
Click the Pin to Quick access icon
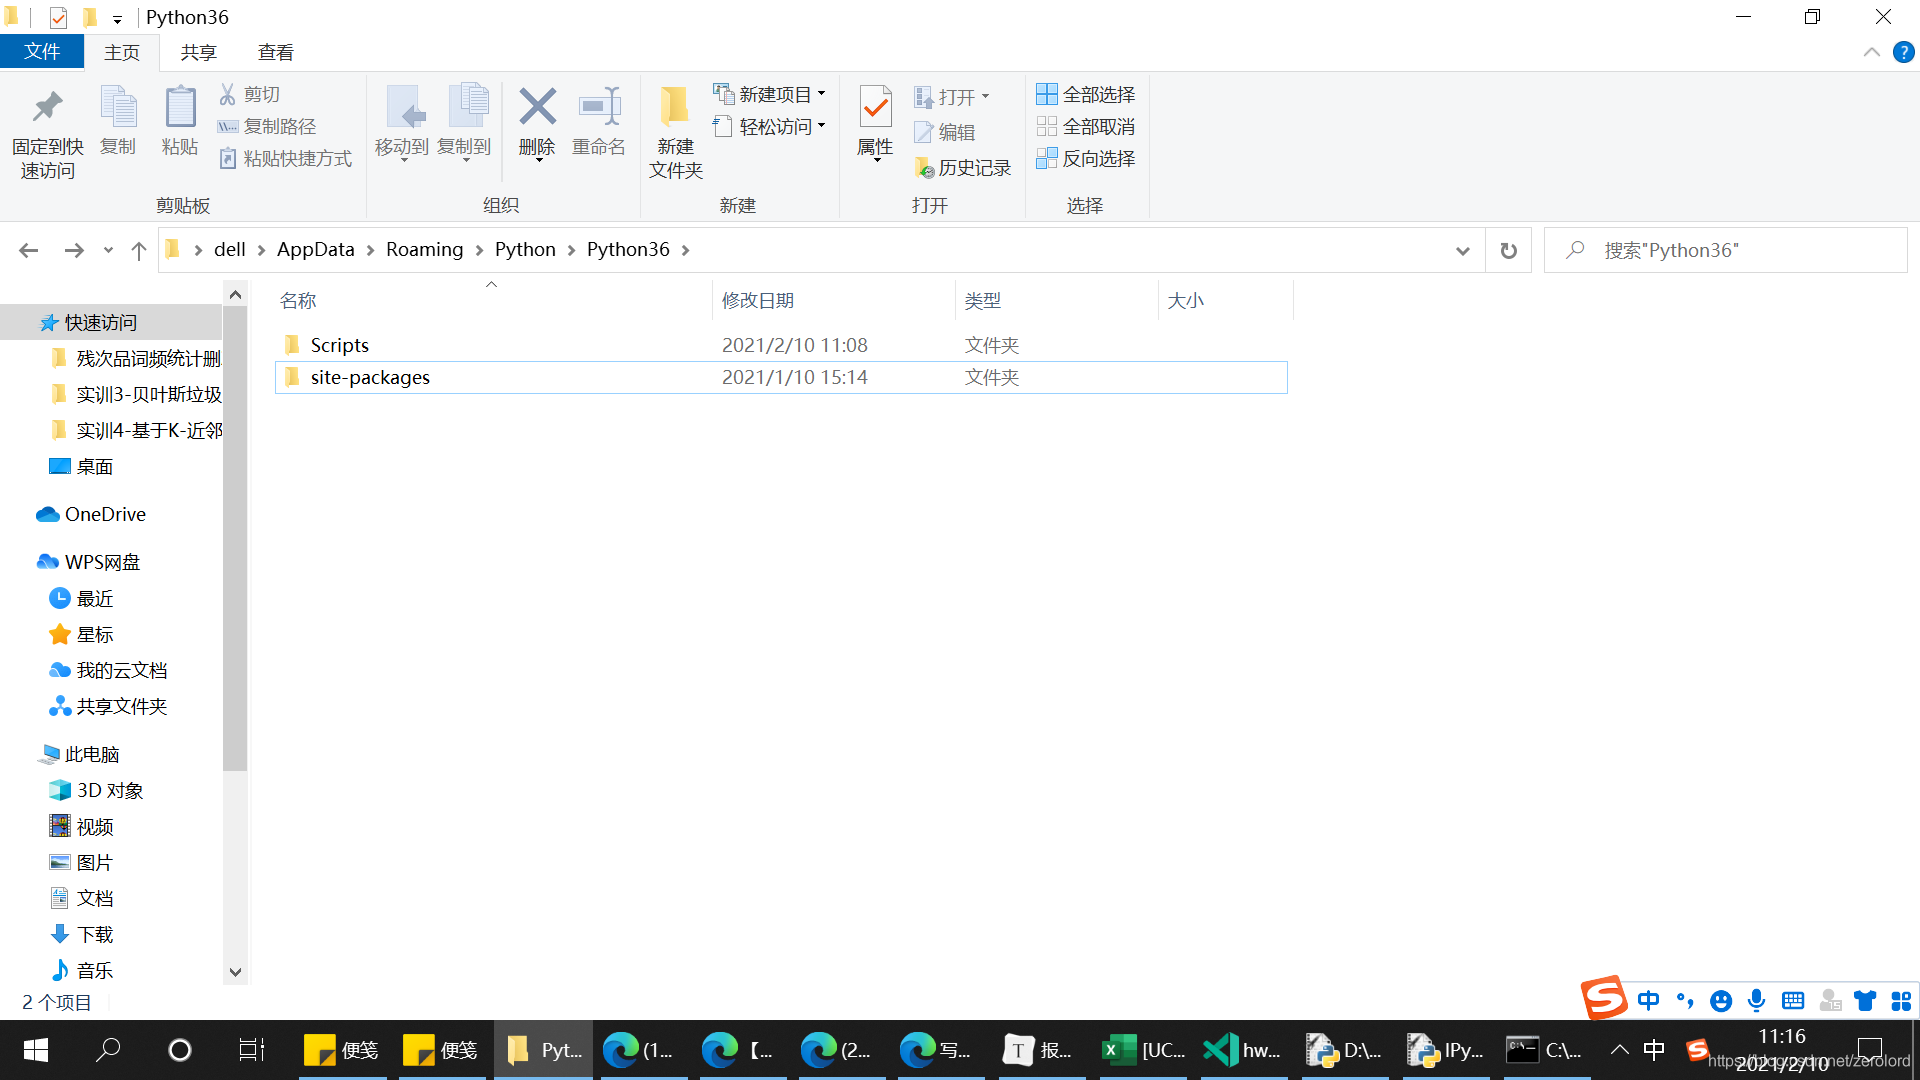47,107
